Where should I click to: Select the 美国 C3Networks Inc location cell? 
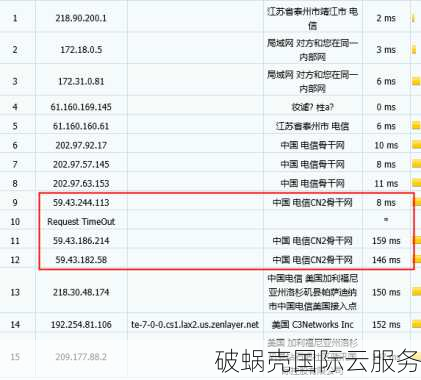pyautogui.click(x=312, y=324)
